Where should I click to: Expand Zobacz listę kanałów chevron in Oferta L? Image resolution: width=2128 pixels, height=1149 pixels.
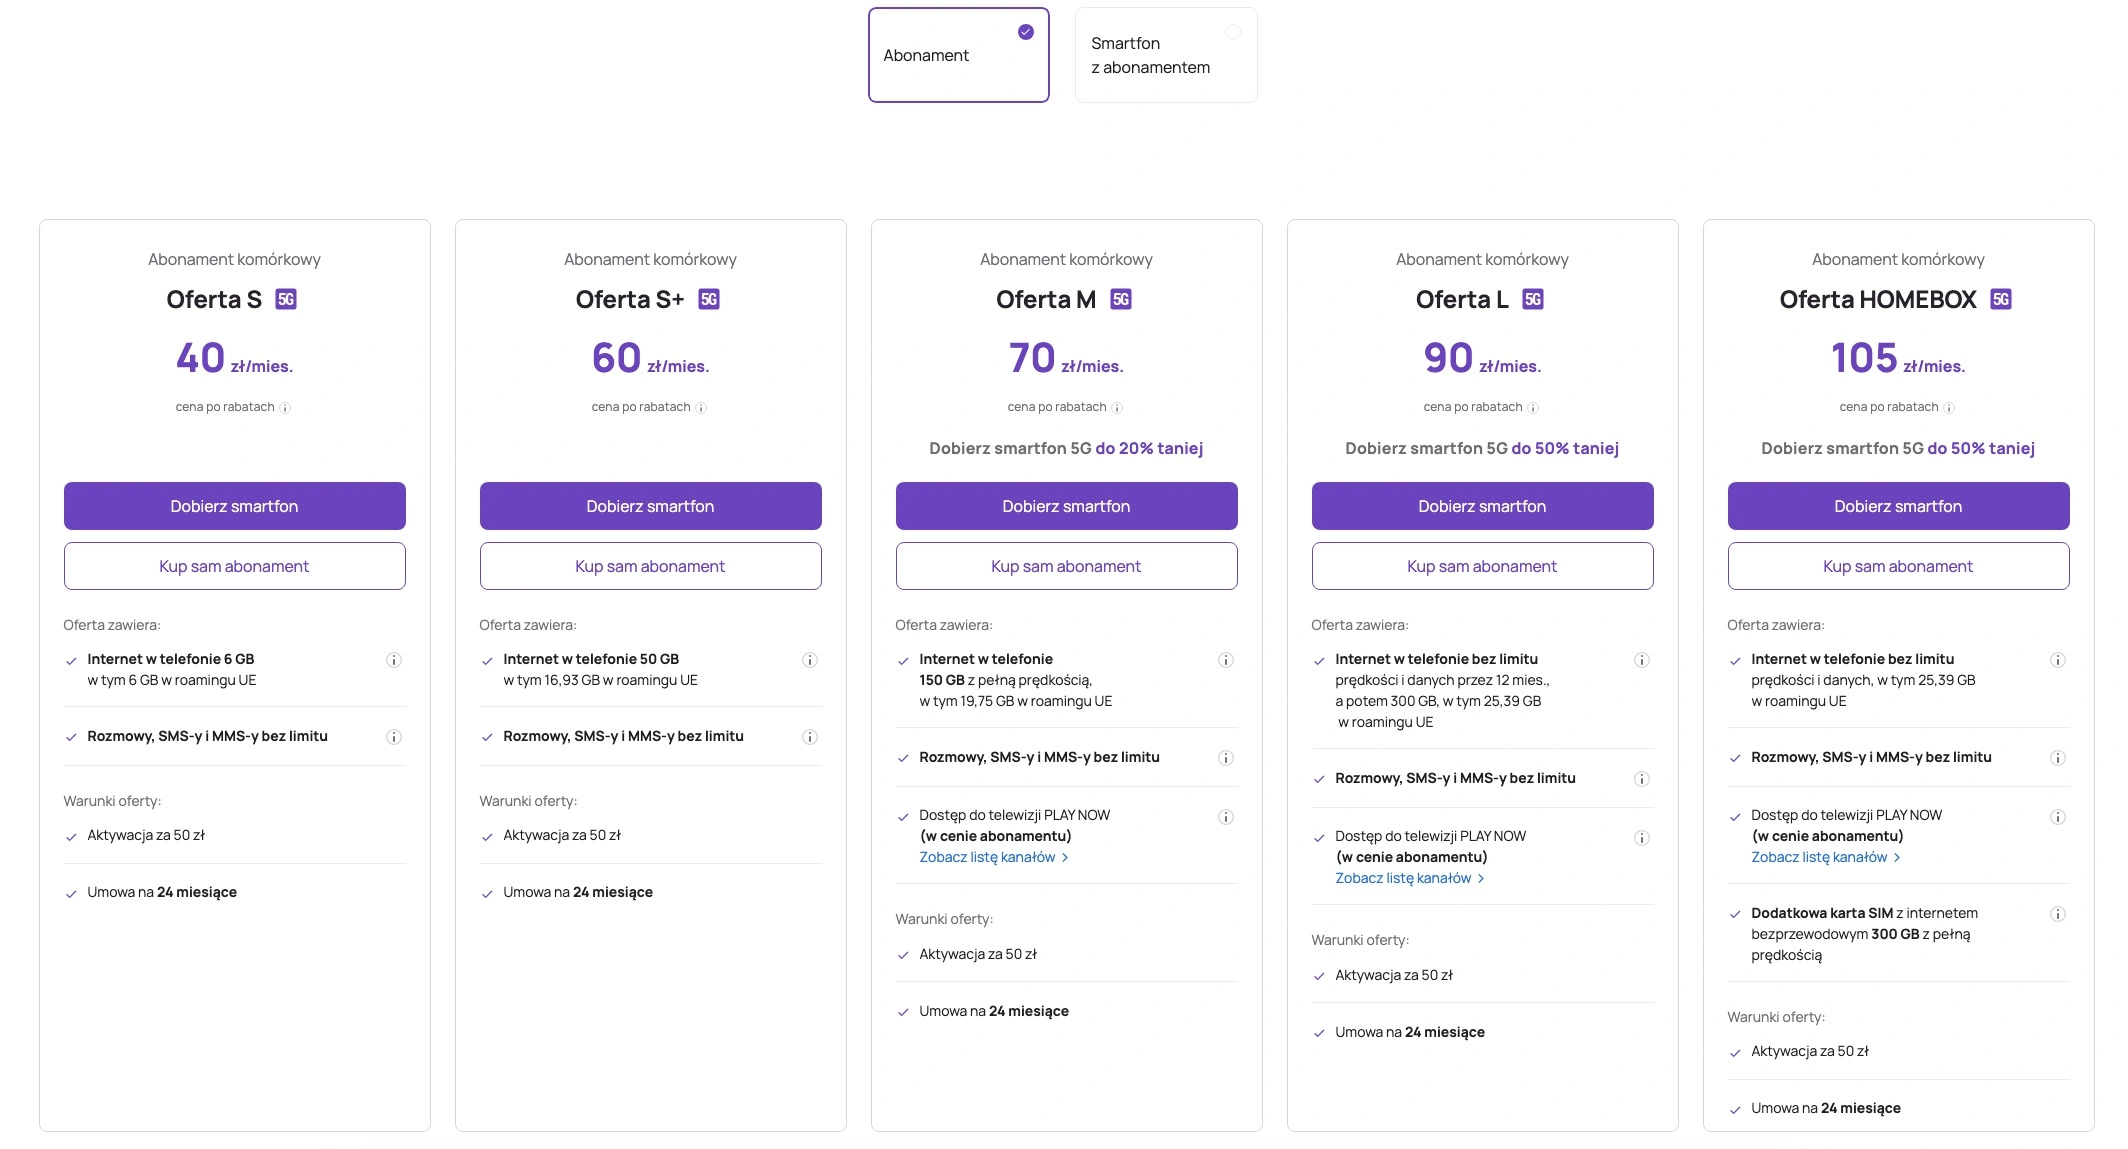(1481, 879)
